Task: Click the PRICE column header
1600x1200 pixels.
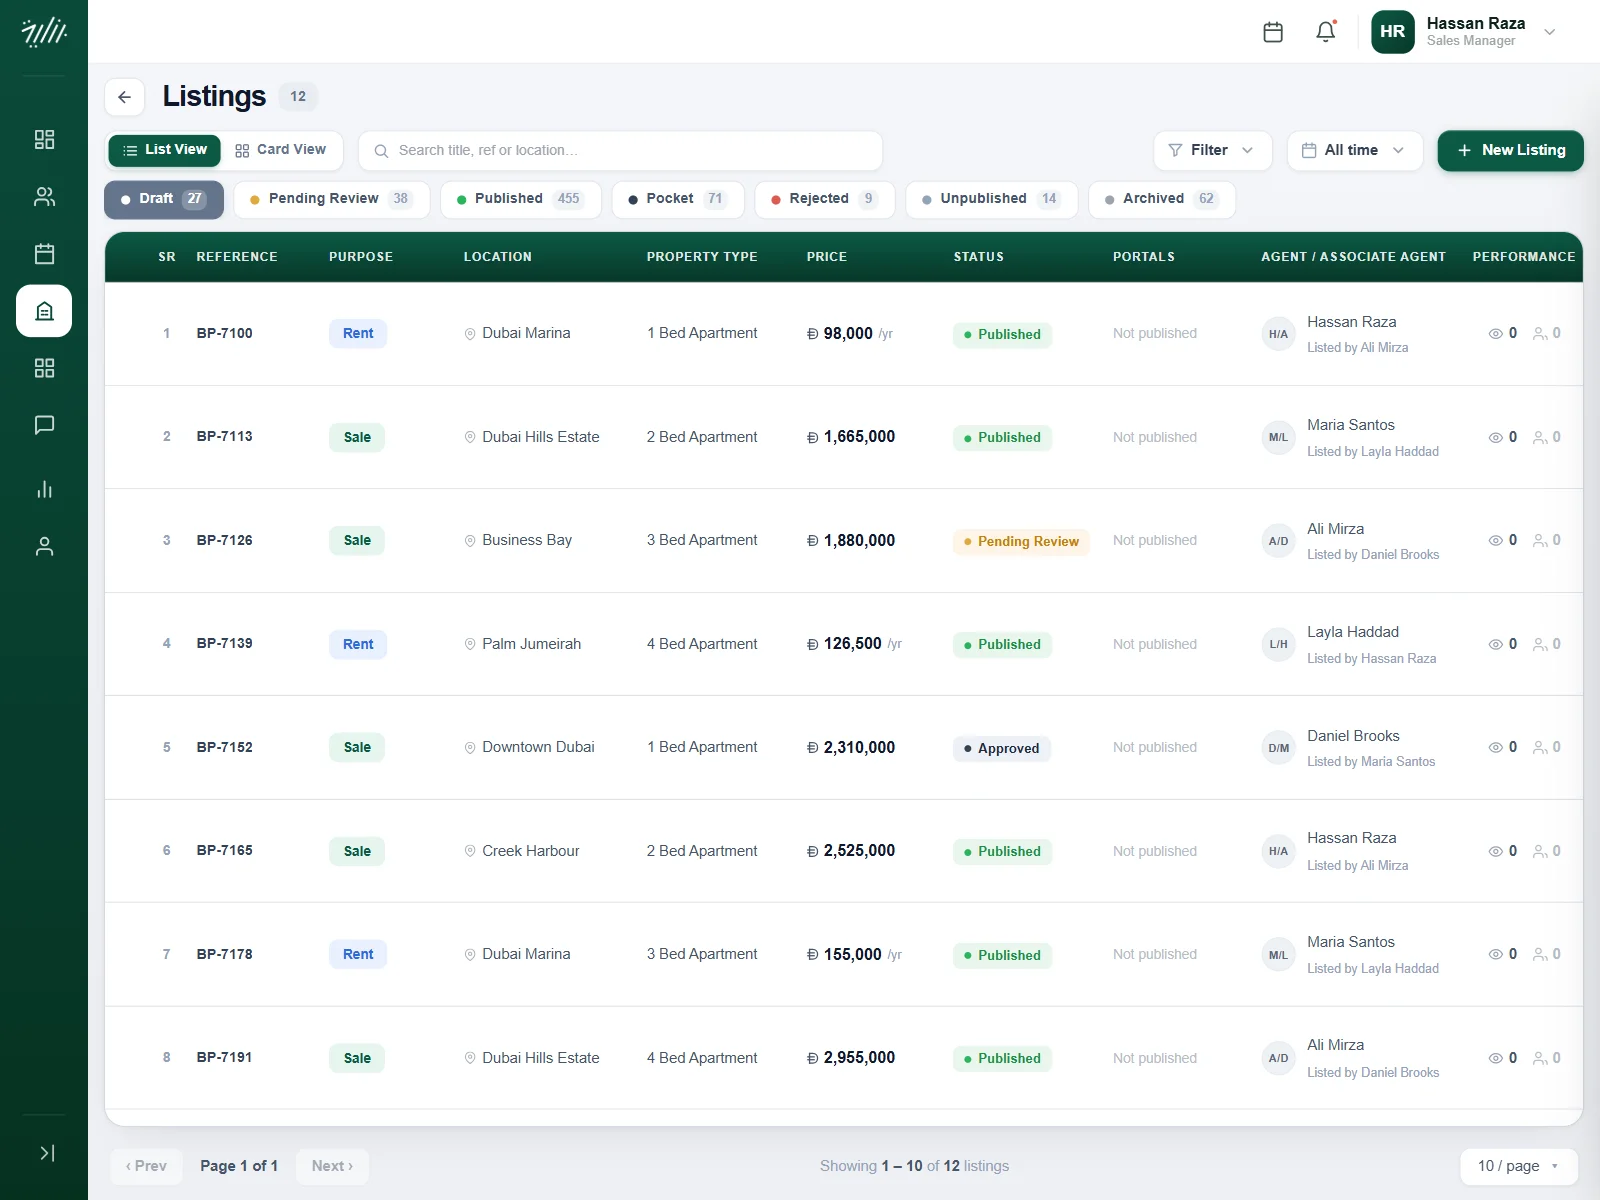Action: coord(827,257)
